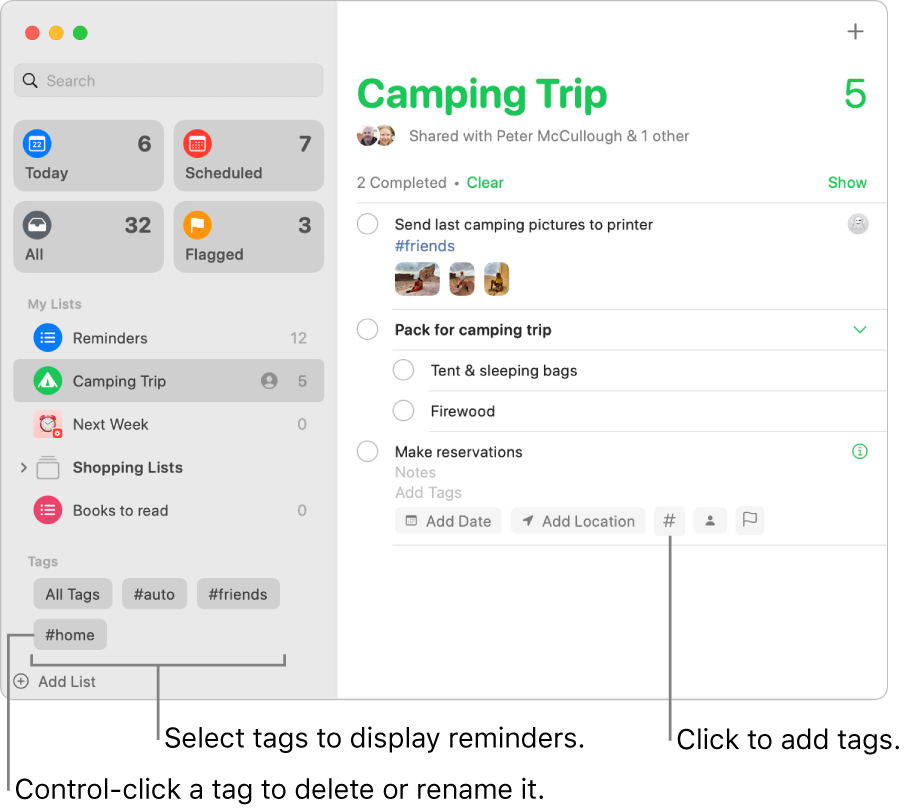
Task: Select the #home tag filter
Action: (70, 634)
